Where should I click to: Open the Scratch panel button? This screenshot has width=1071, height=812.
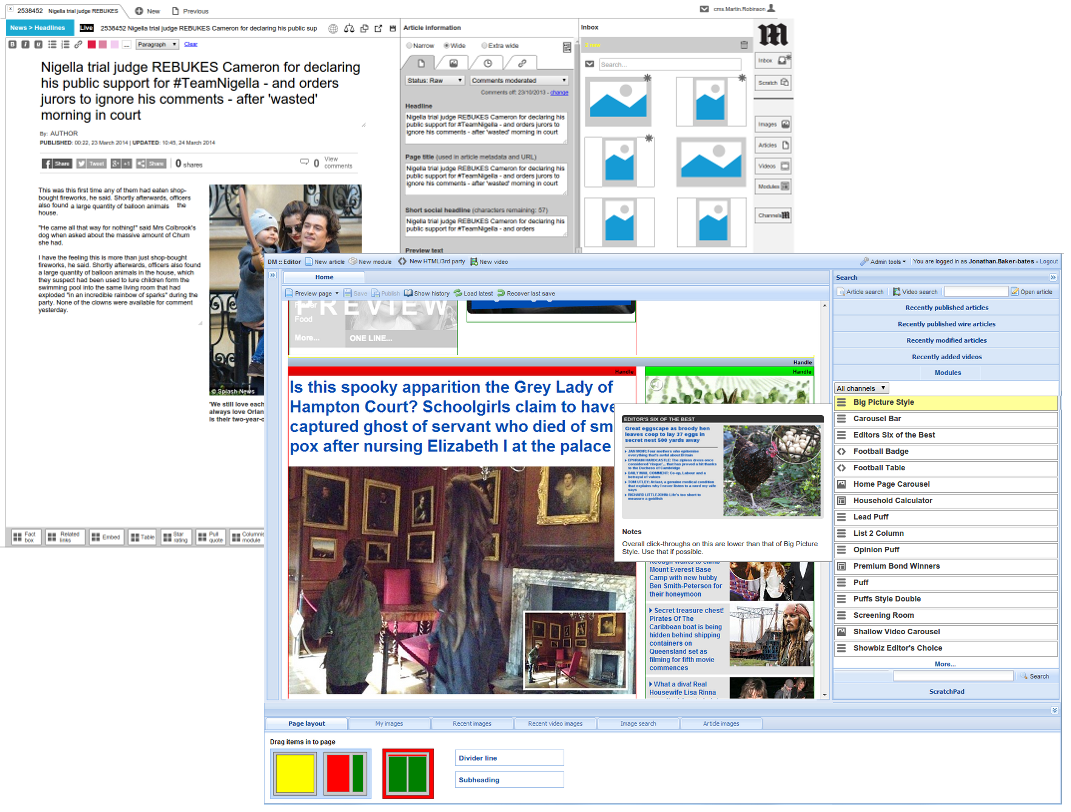773,83
